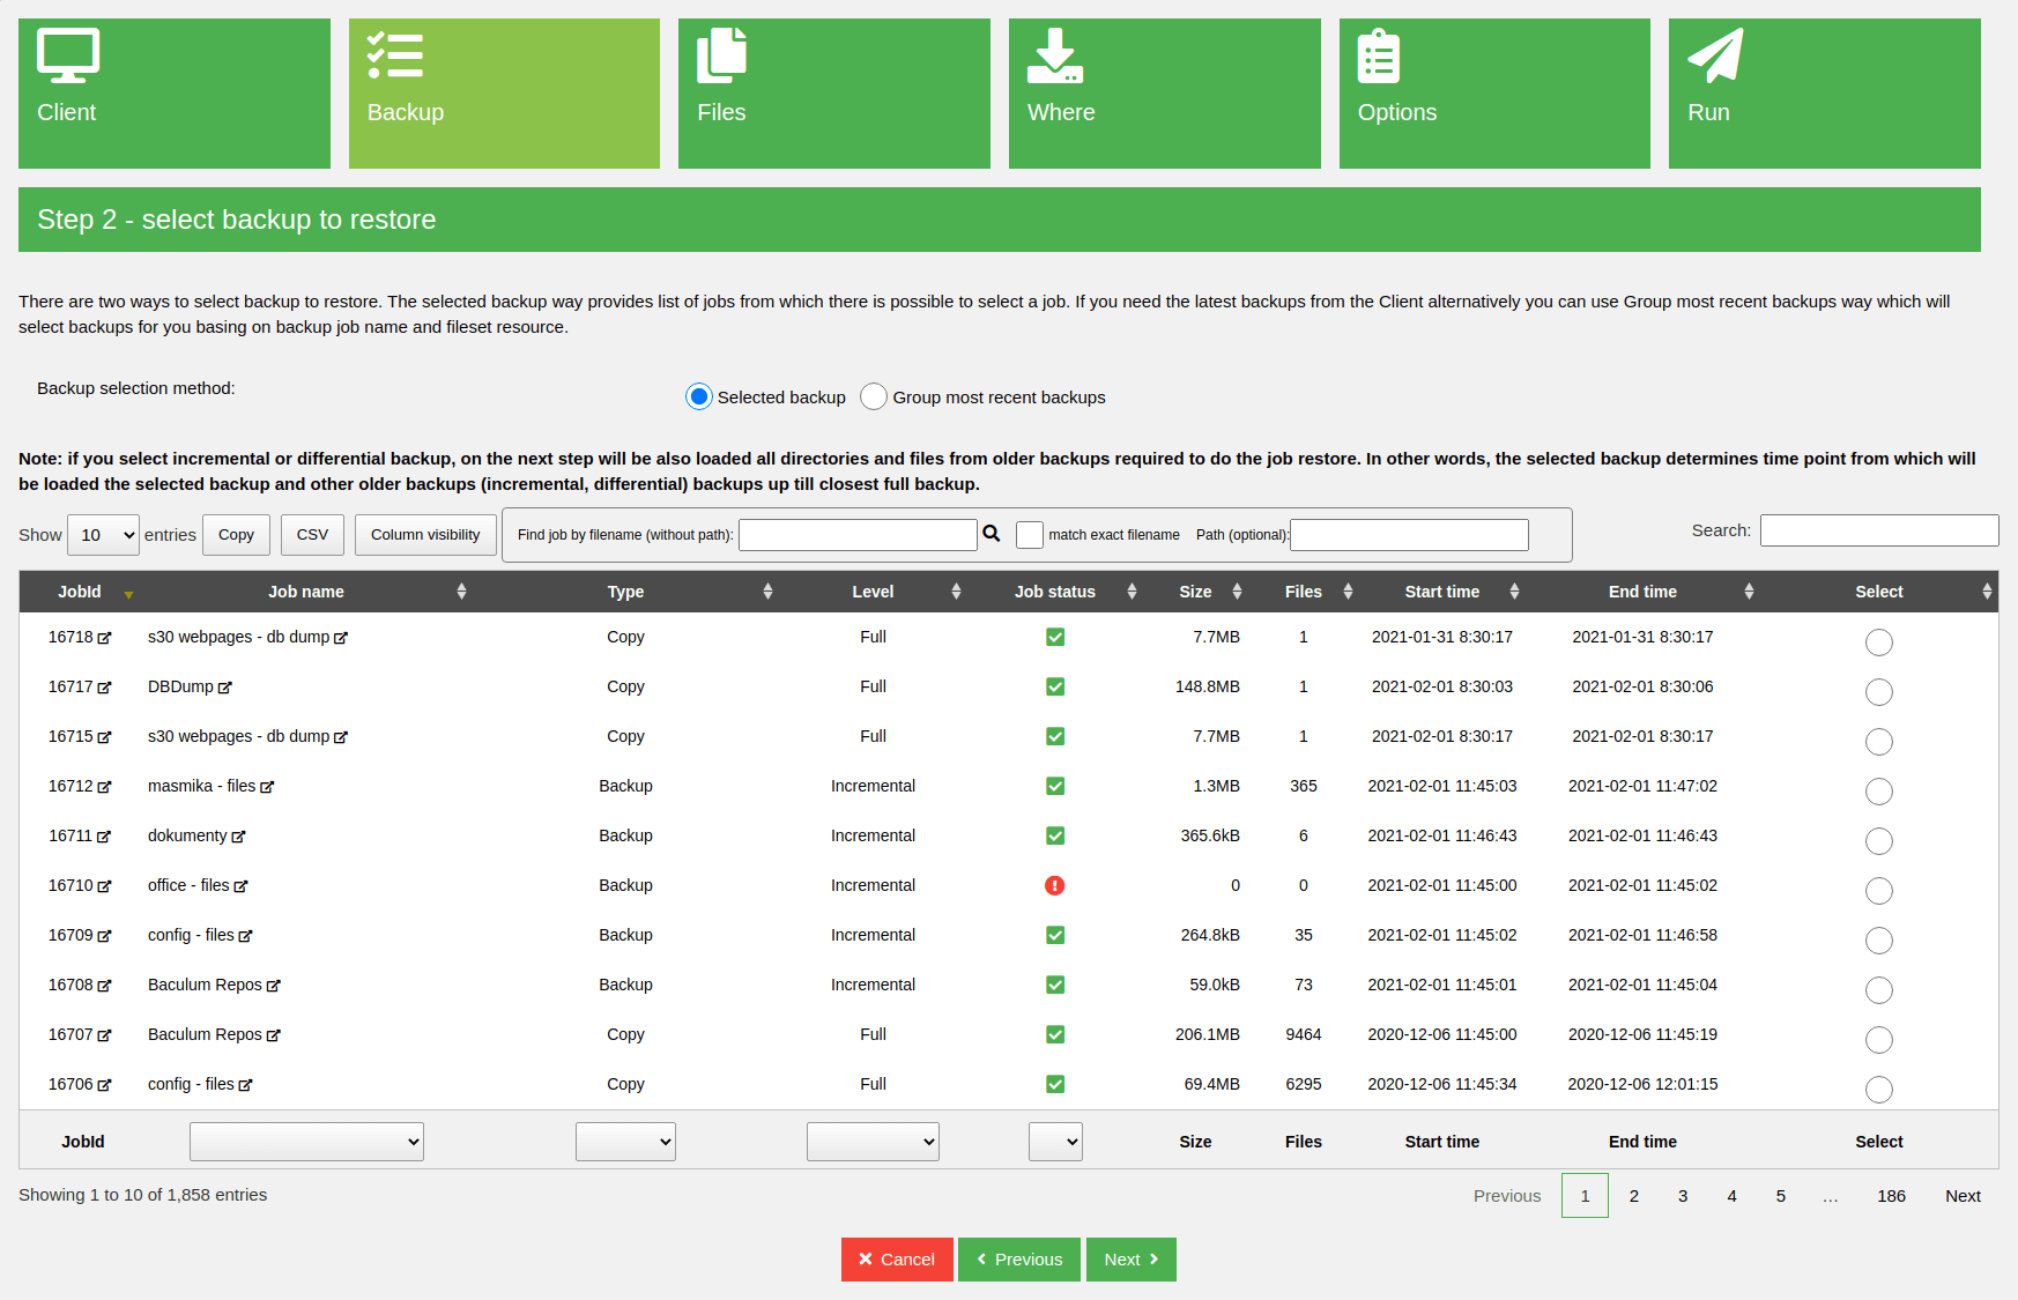Select backup job 16712 masmika - files radio
This screenshot has height=1300, width=2018.
[1878, 791]
